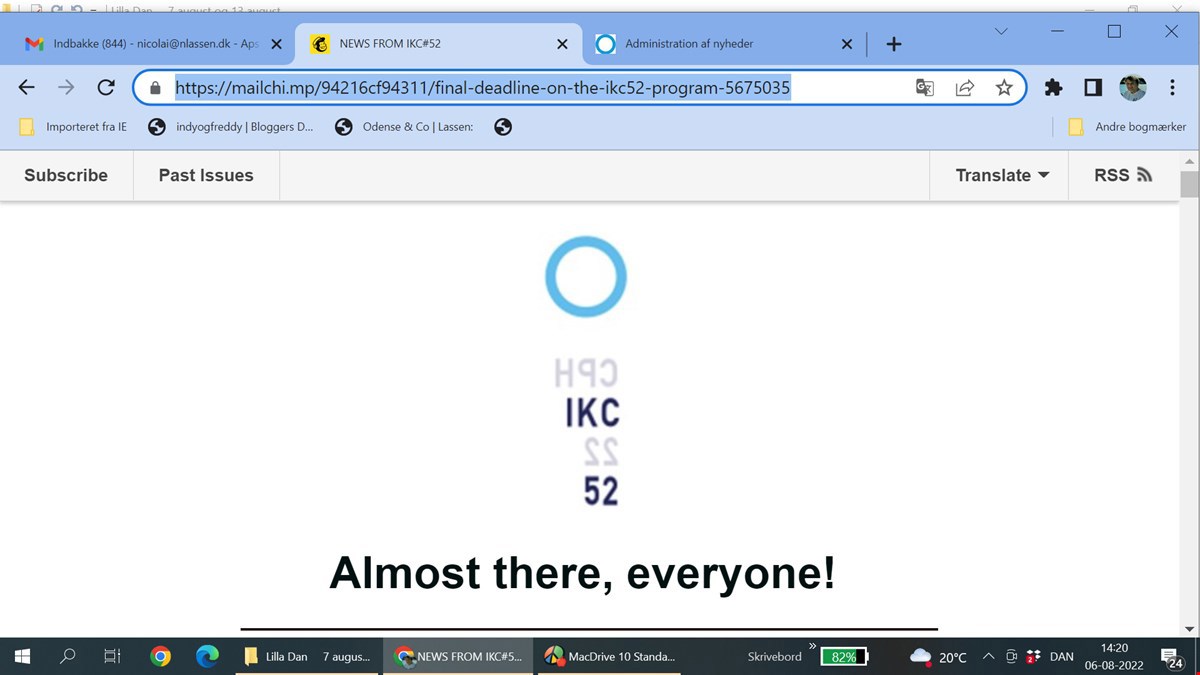
Task: Open Andre bogmærker folder
Action: [x=1127, y=127]
